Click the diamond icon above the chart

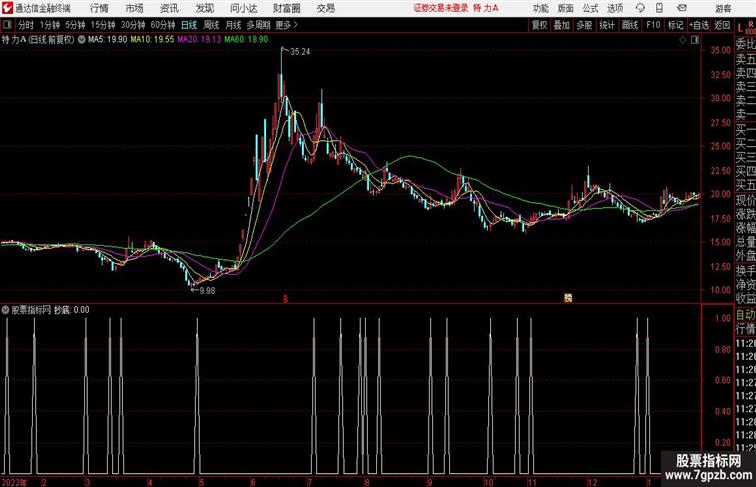[683, 40]
